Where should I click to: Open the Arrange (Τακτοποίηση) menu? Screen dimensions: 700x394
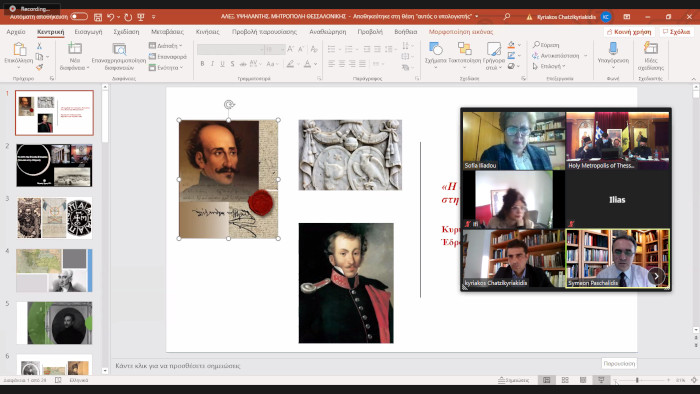coord(464,56)
